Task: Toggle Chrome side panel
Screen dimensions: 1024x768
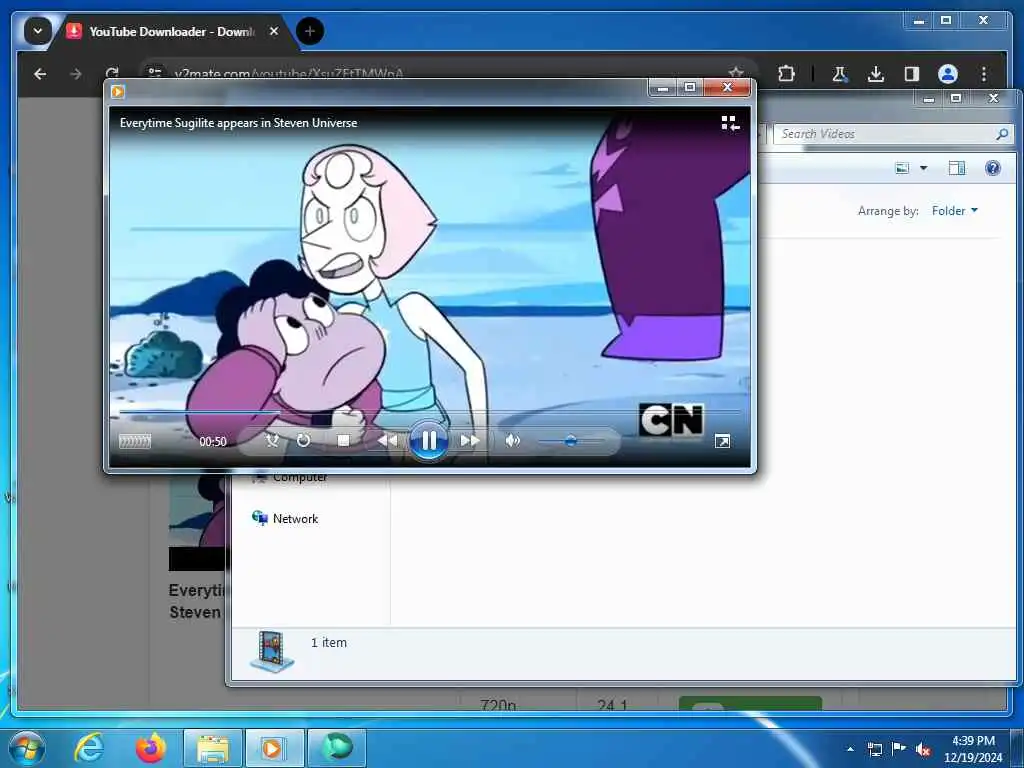Action: tap(912, 74)
